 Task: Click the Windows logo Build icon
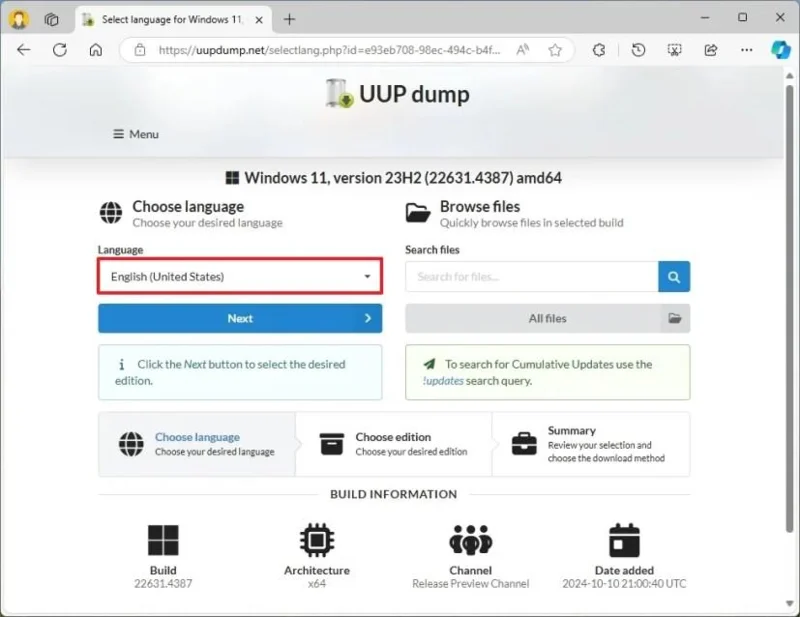(x=163, y=540)
